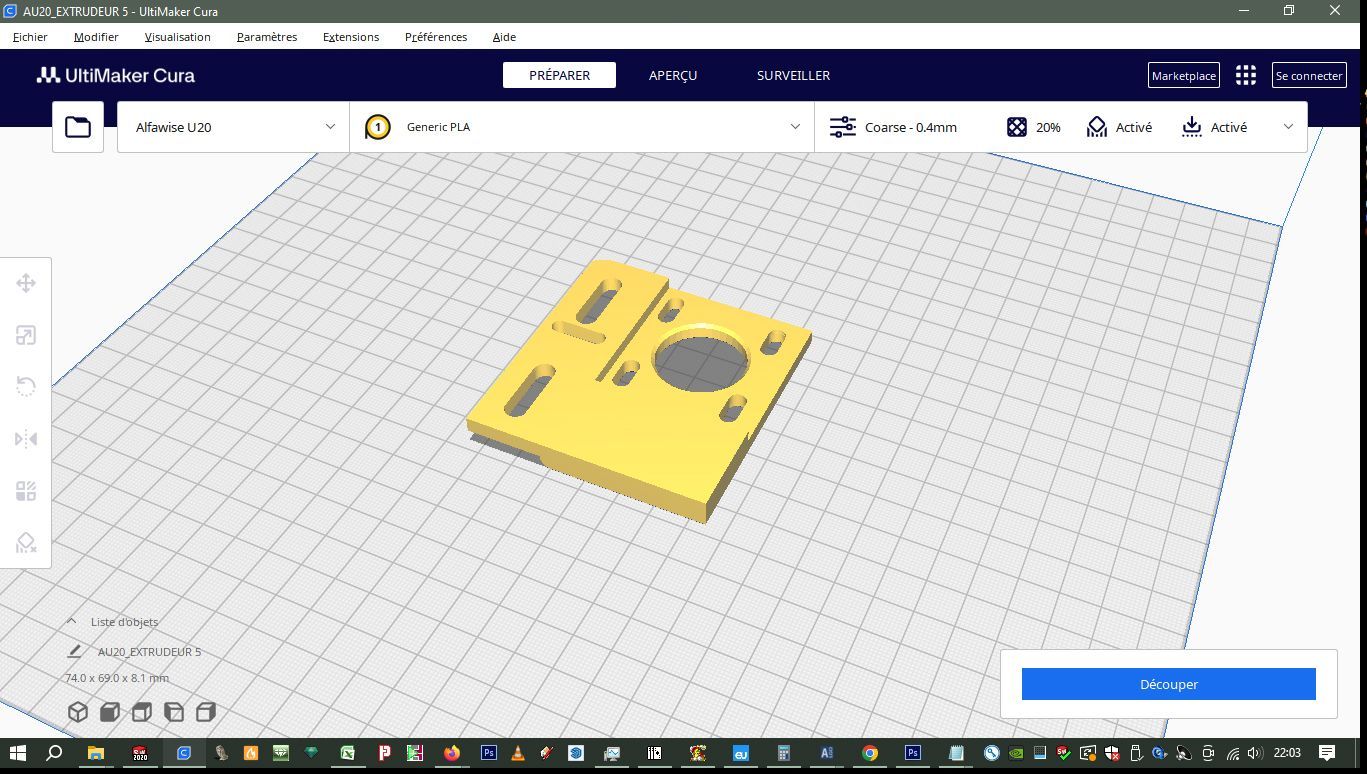Switch to the 3D perspective view cube icon
Image resolution: width=1367 pixels, height=774 pixels.
tap(78, 712)
